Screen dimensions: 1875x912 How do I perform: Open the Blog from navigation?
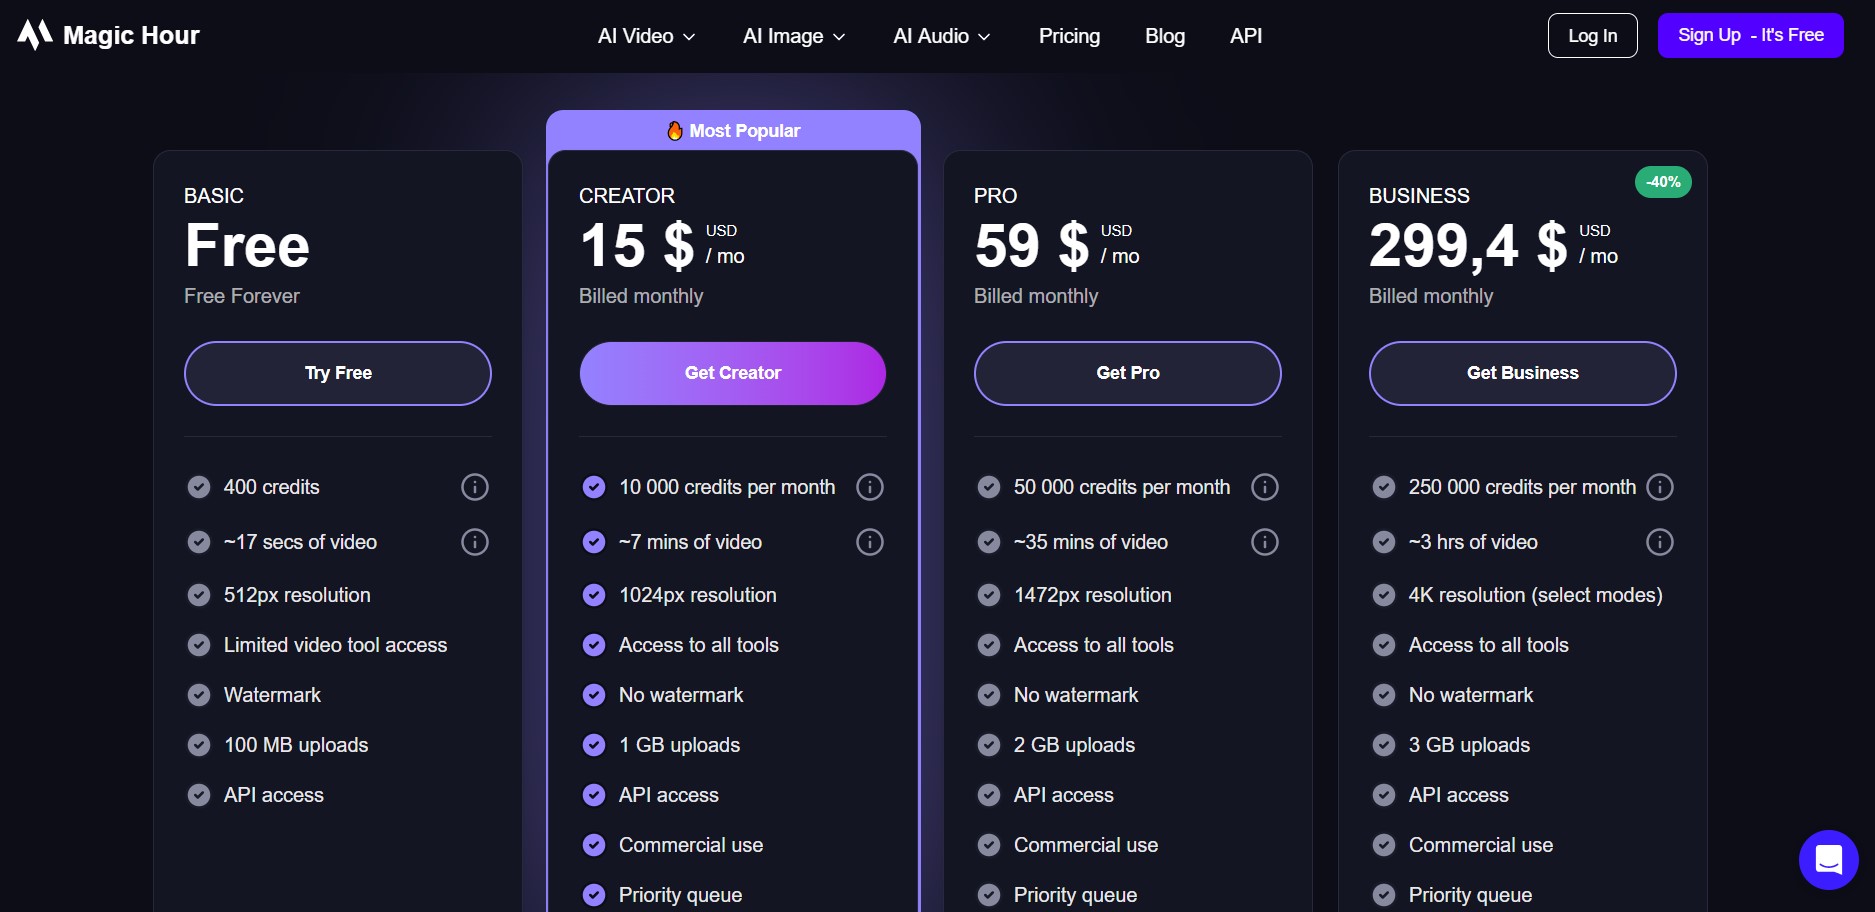click(x=1164, y=36)
